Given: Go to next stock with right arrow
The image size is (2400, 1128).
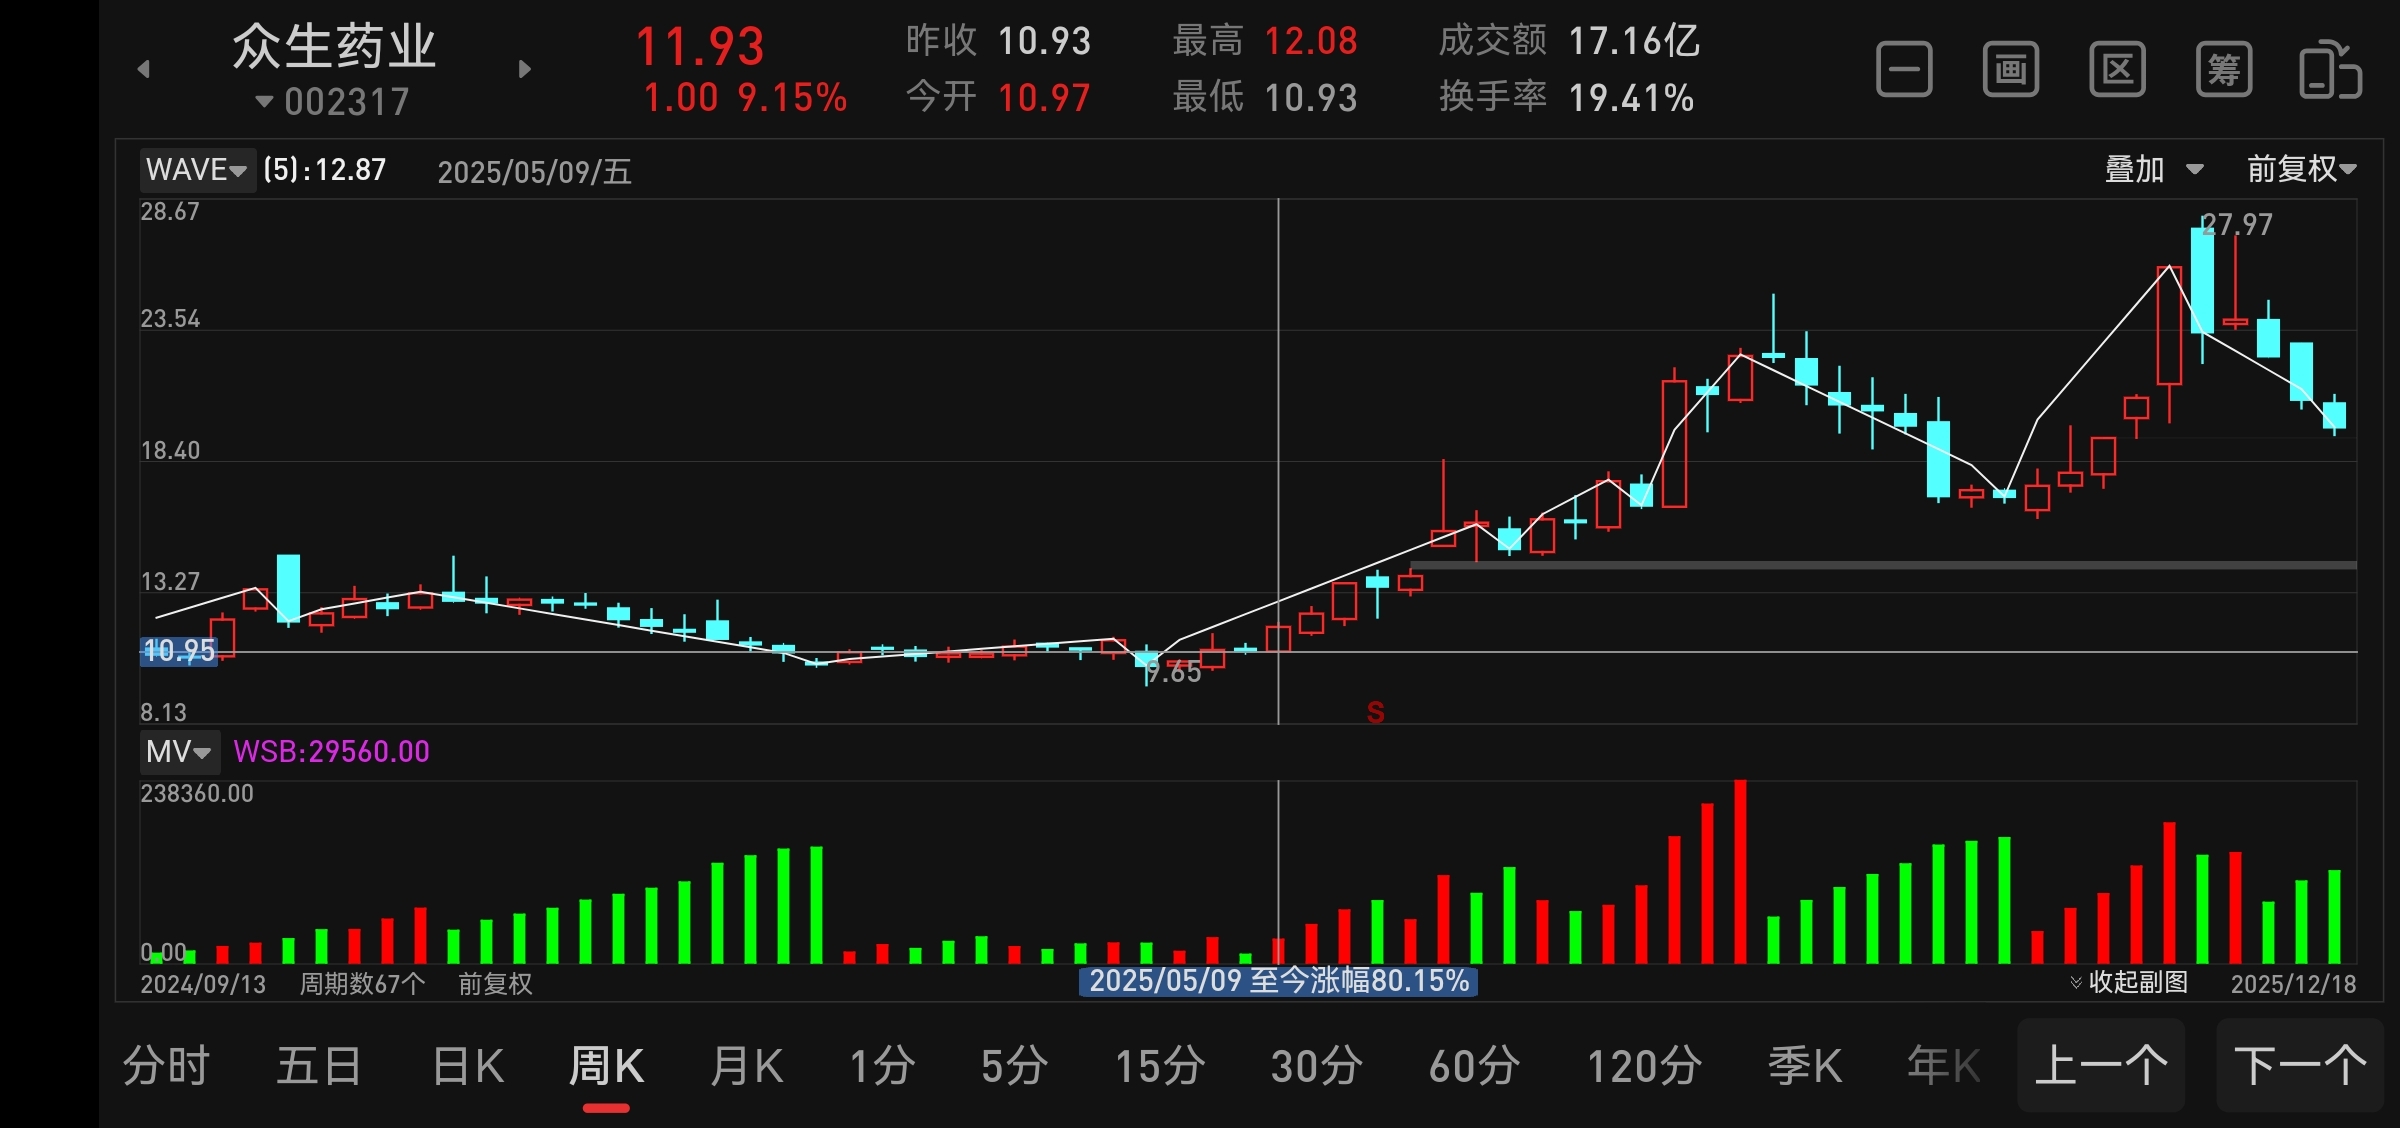Looking at the screenshot, I should tap(525, 69).
